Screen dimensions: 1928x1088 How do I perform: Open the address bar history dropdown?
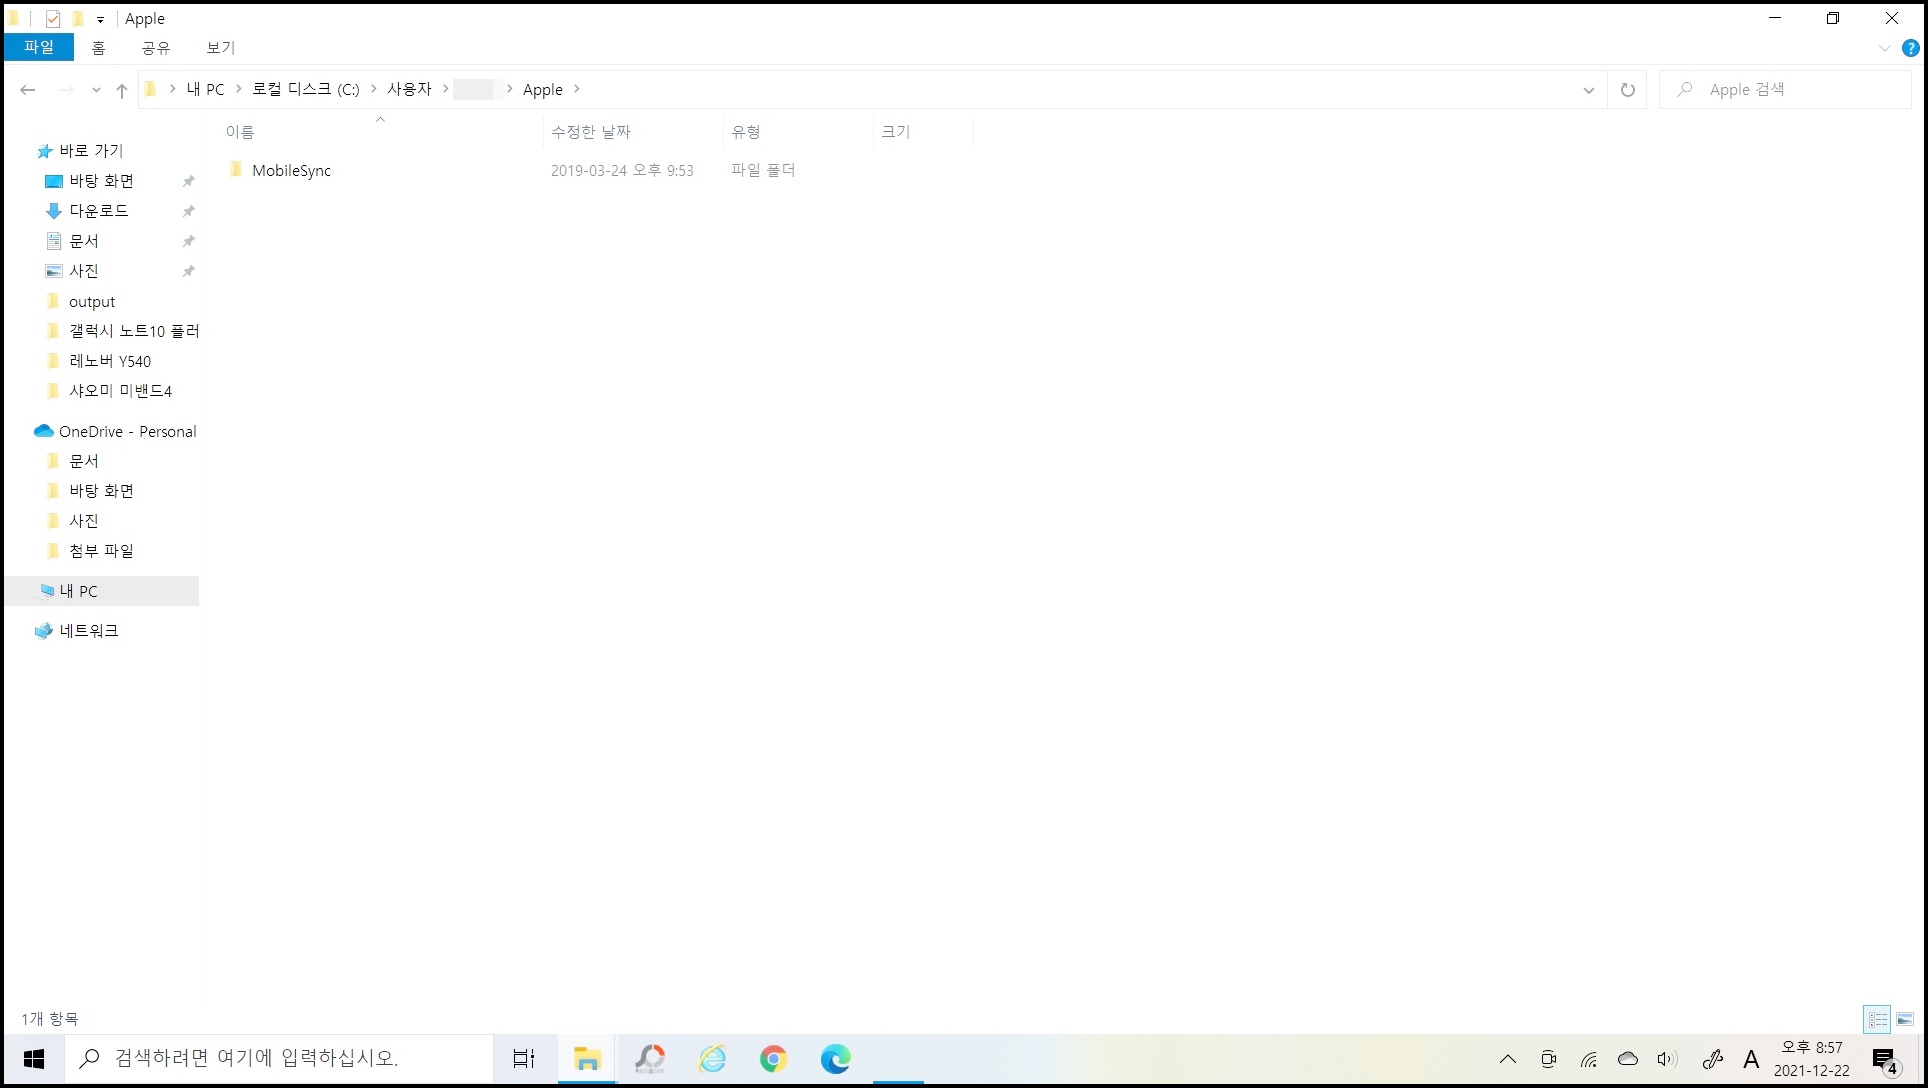(x=1588, y=90)
